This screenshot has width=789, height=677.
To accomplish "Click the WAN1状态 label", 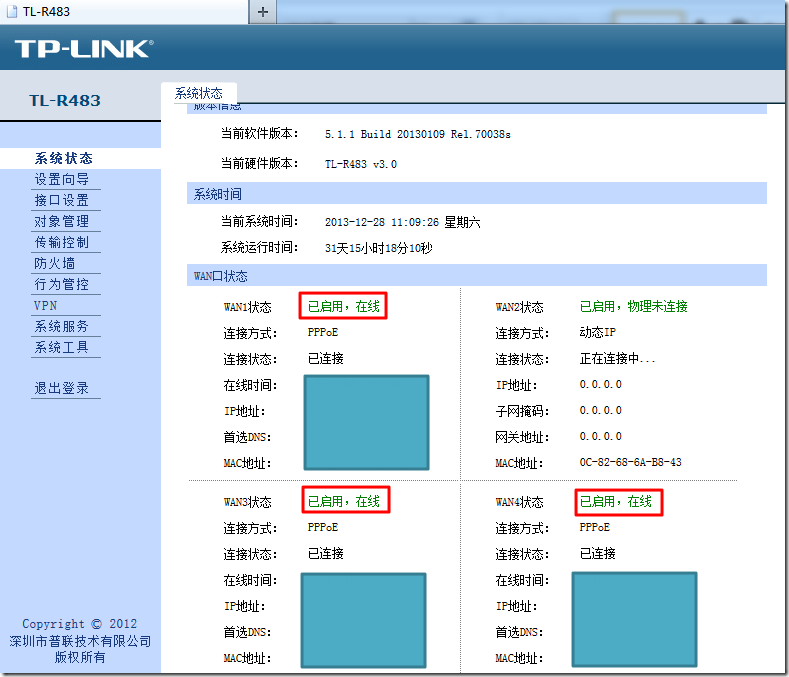I will [247, 307].
